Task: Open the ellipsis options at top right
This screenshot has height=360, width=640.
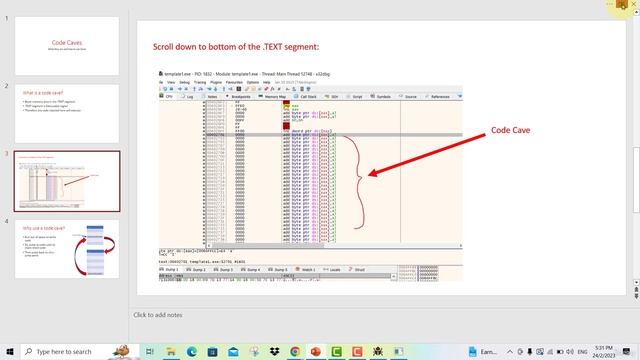Action: [x=610, y=4]
